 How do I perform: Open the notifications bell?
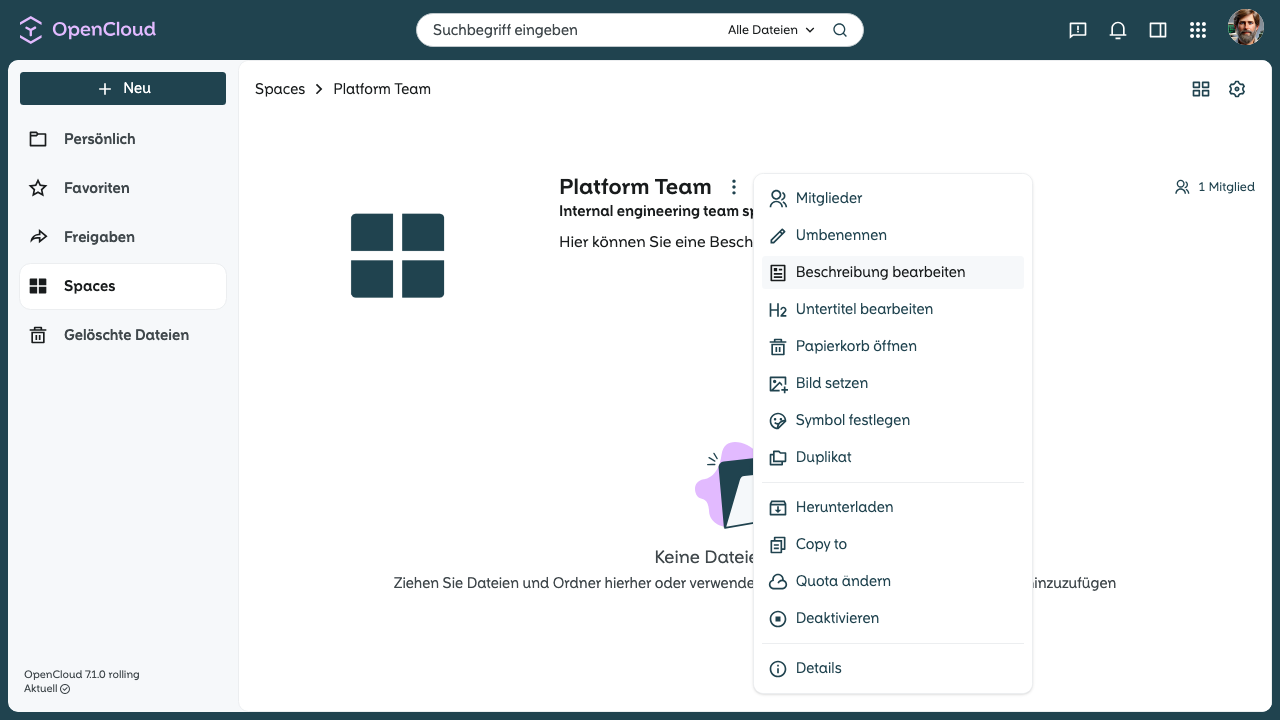(x=1118, y=30)
